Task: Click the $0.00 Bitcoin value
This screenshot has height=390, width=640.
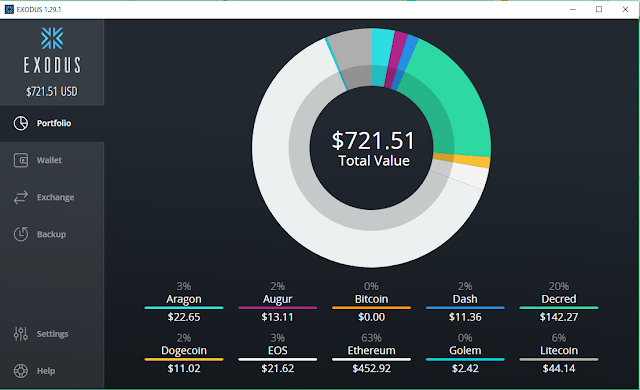Action: click(x=371, y=317)
